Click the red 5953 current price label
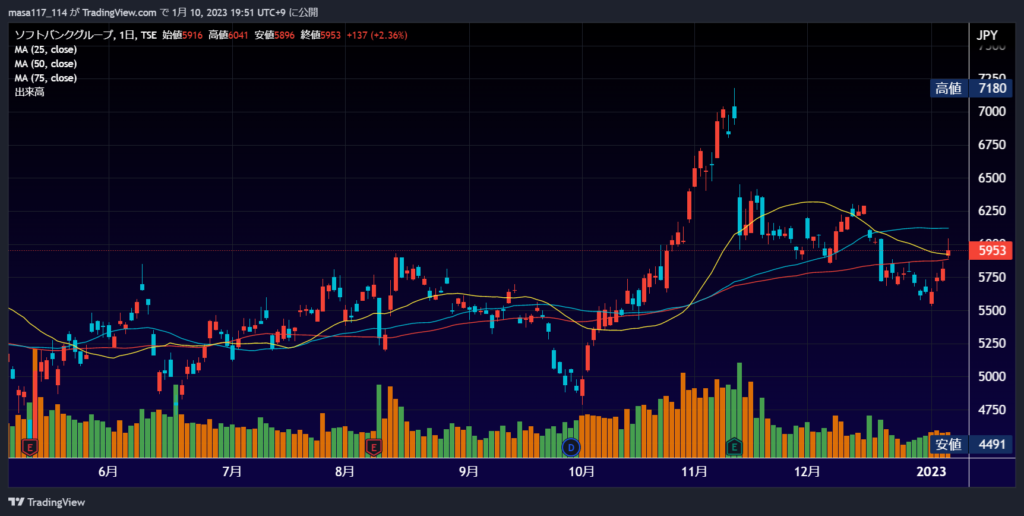 992,250
